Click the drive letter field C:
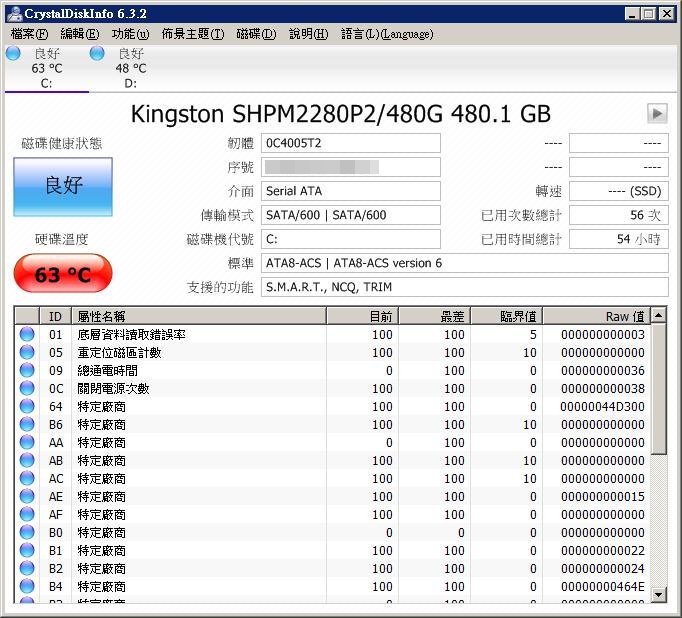Image resolution: width=682 pixels, height=618 pixels. pyautogui.click(x=351, y=239)
